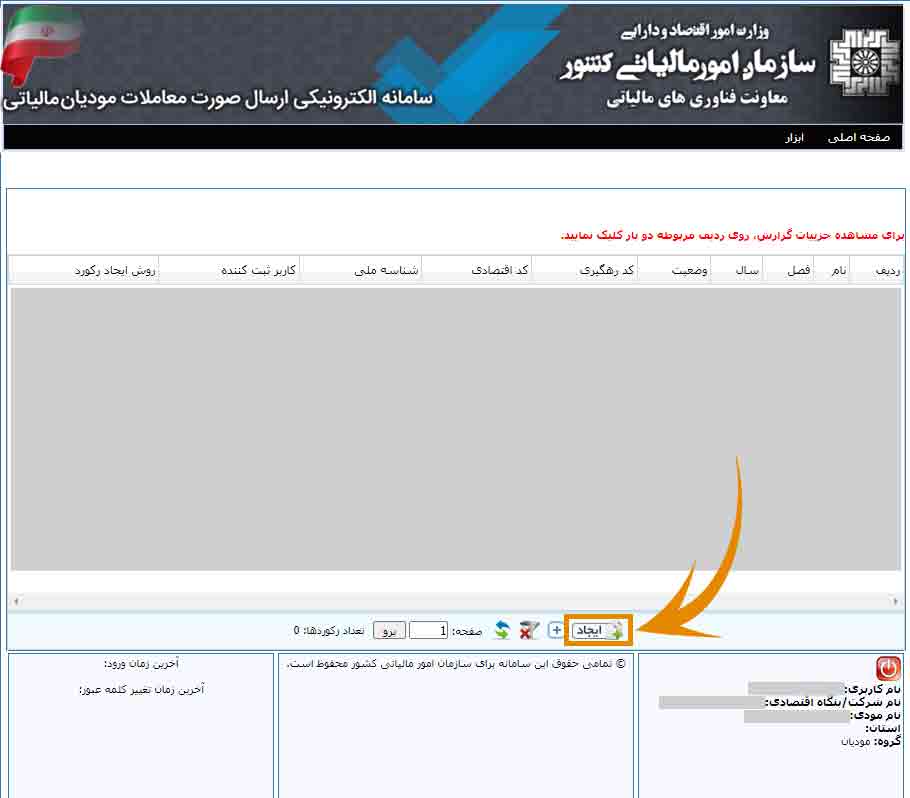Click the آخرین زمان تغییر کلمه عبور label
This screenshot has height=798, width=910.
coord(142,689)
